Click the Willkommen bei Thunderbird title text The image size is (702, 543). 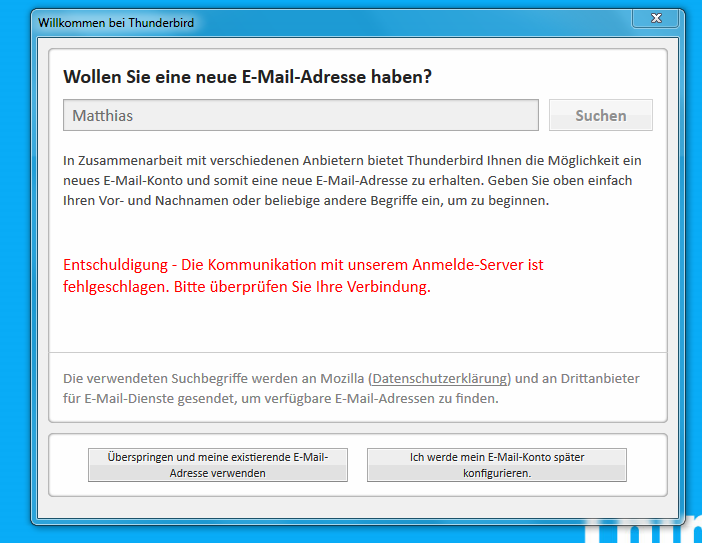point(116,23)
